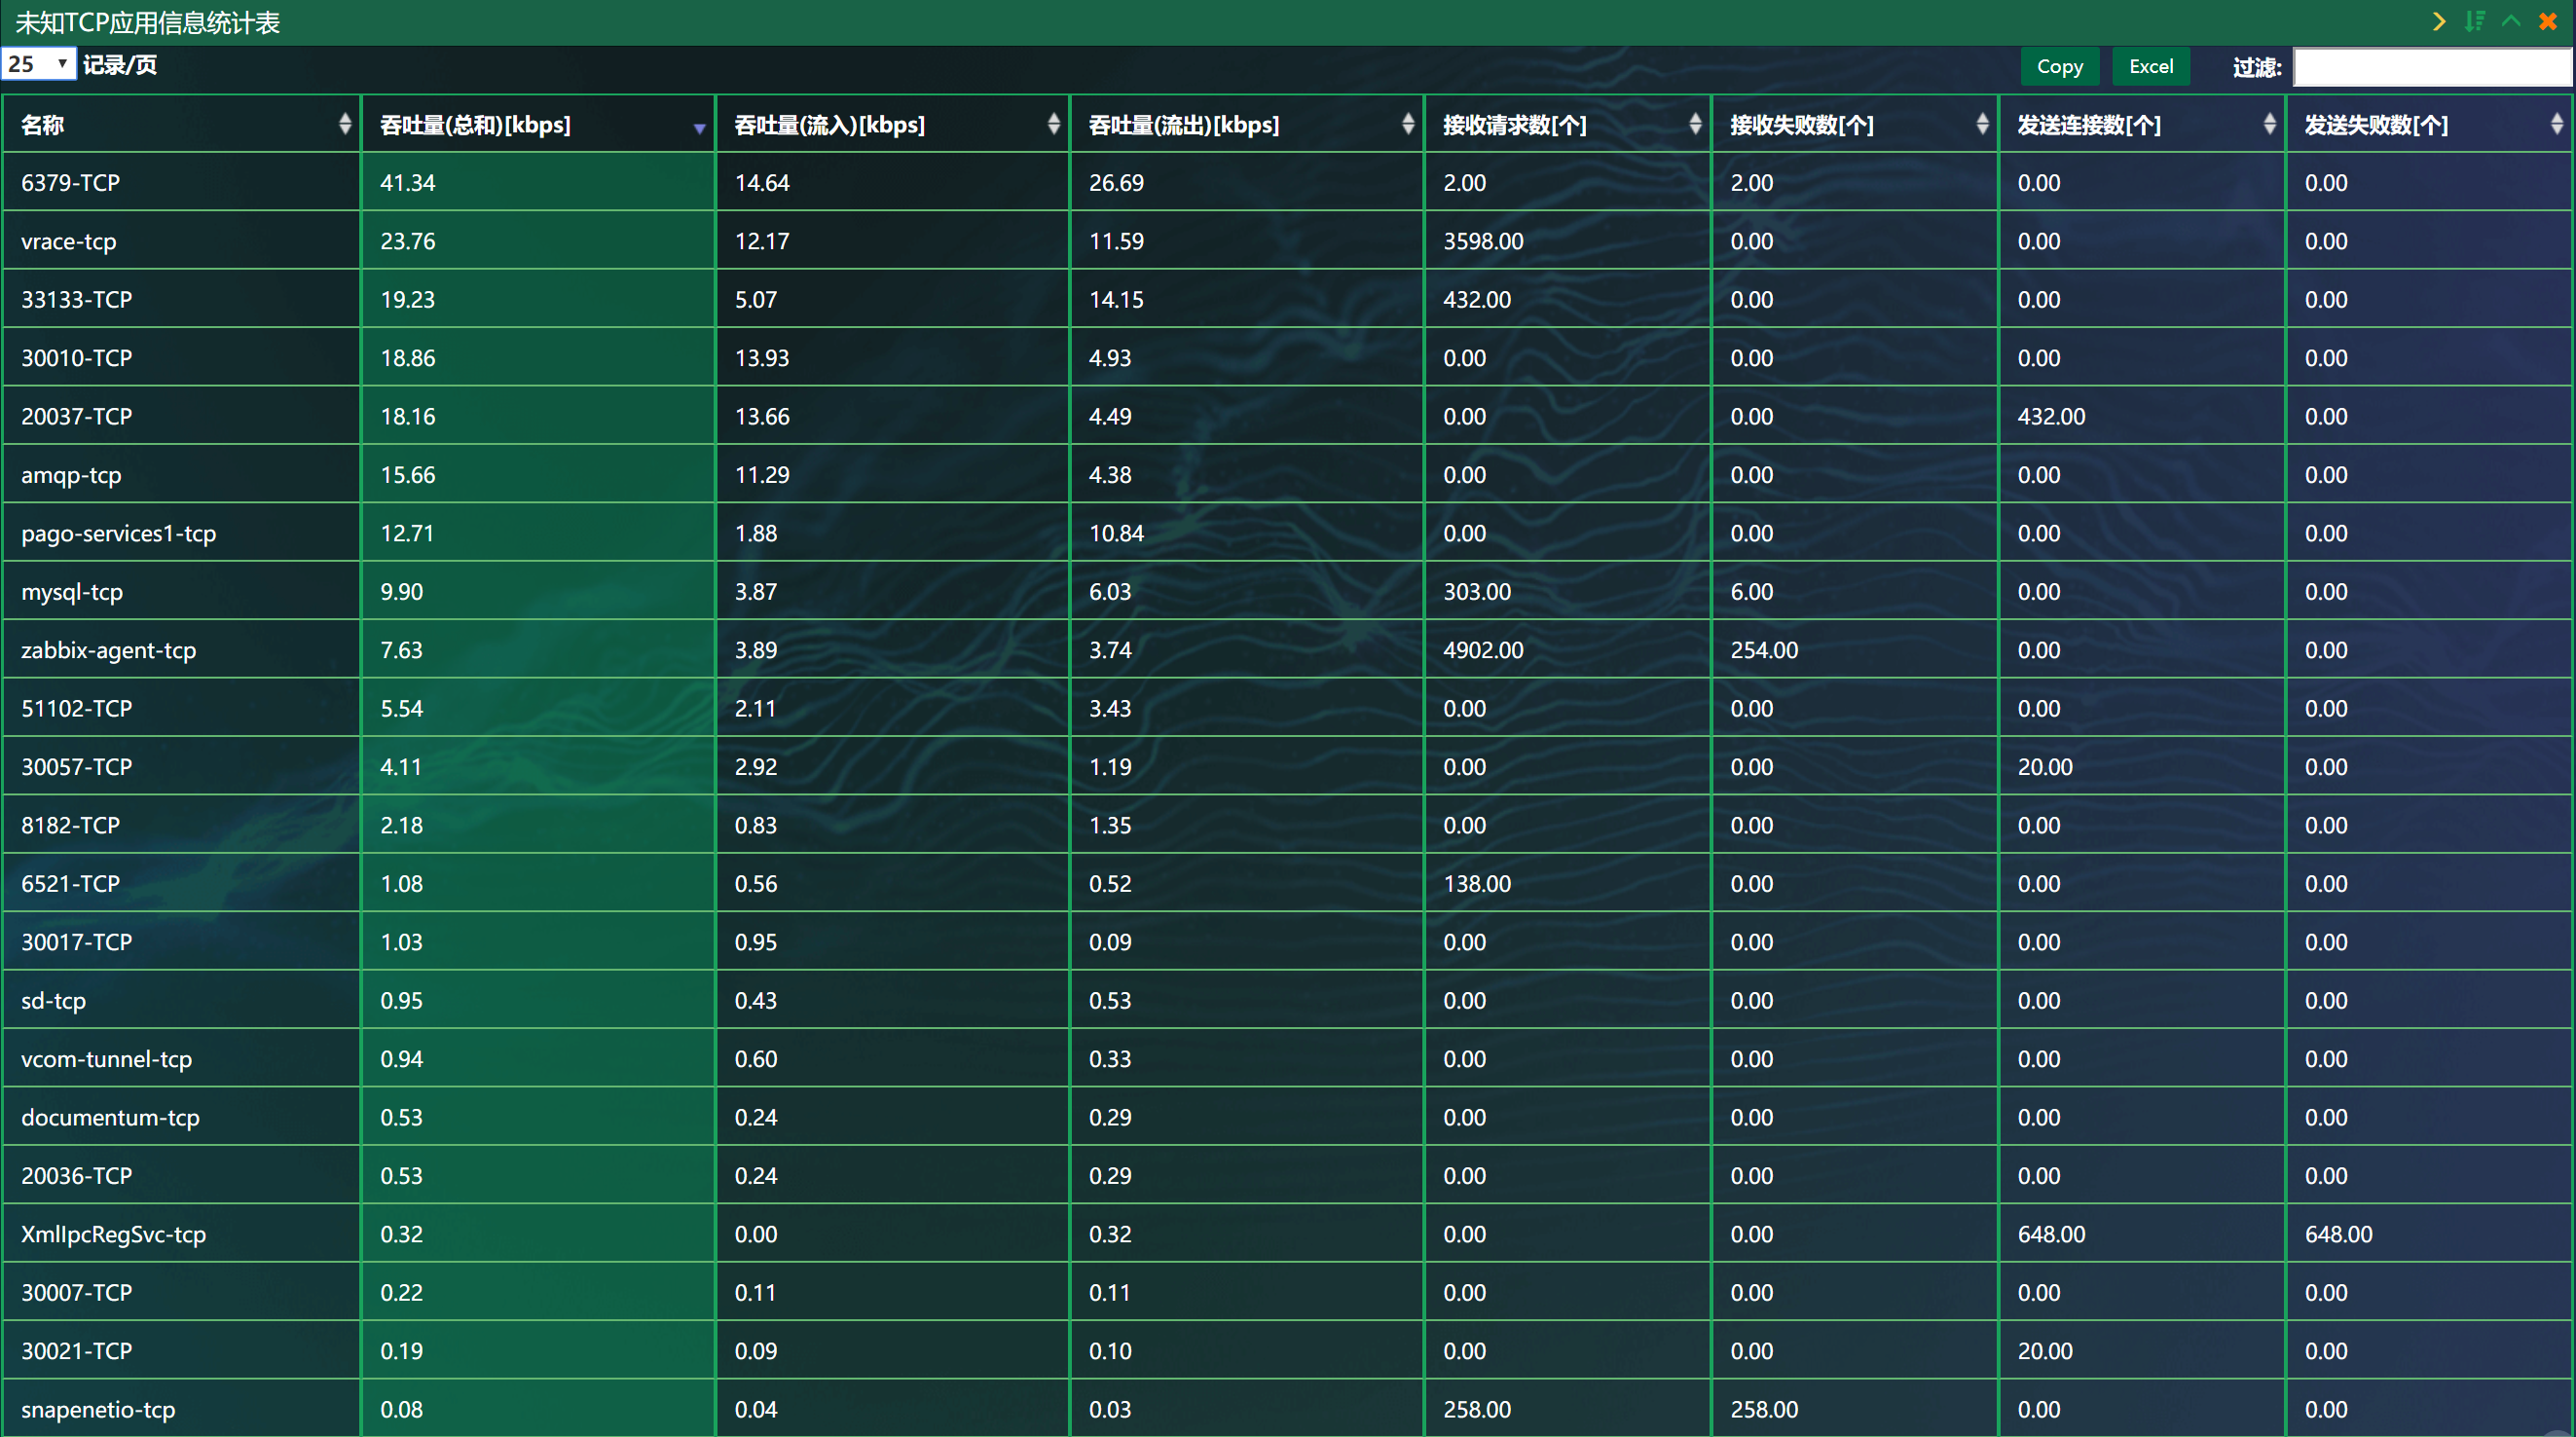This screenshot has width=2576, height=1437.
Task: Click received requests 303.00 in mysql-tcp row
Action: coord(1477,591)
